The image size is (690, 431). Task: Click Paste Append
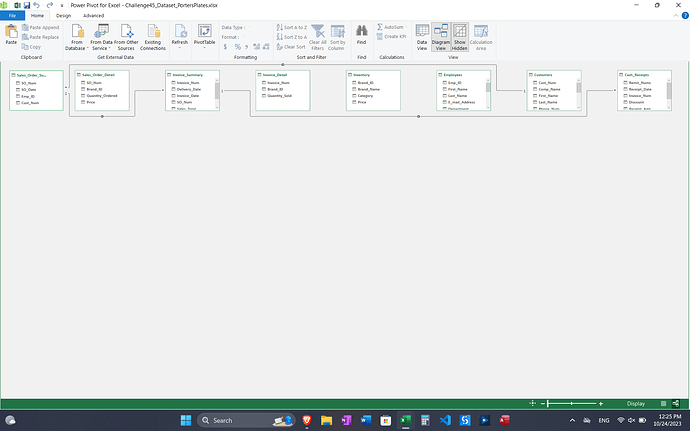[x=40, y=27]
